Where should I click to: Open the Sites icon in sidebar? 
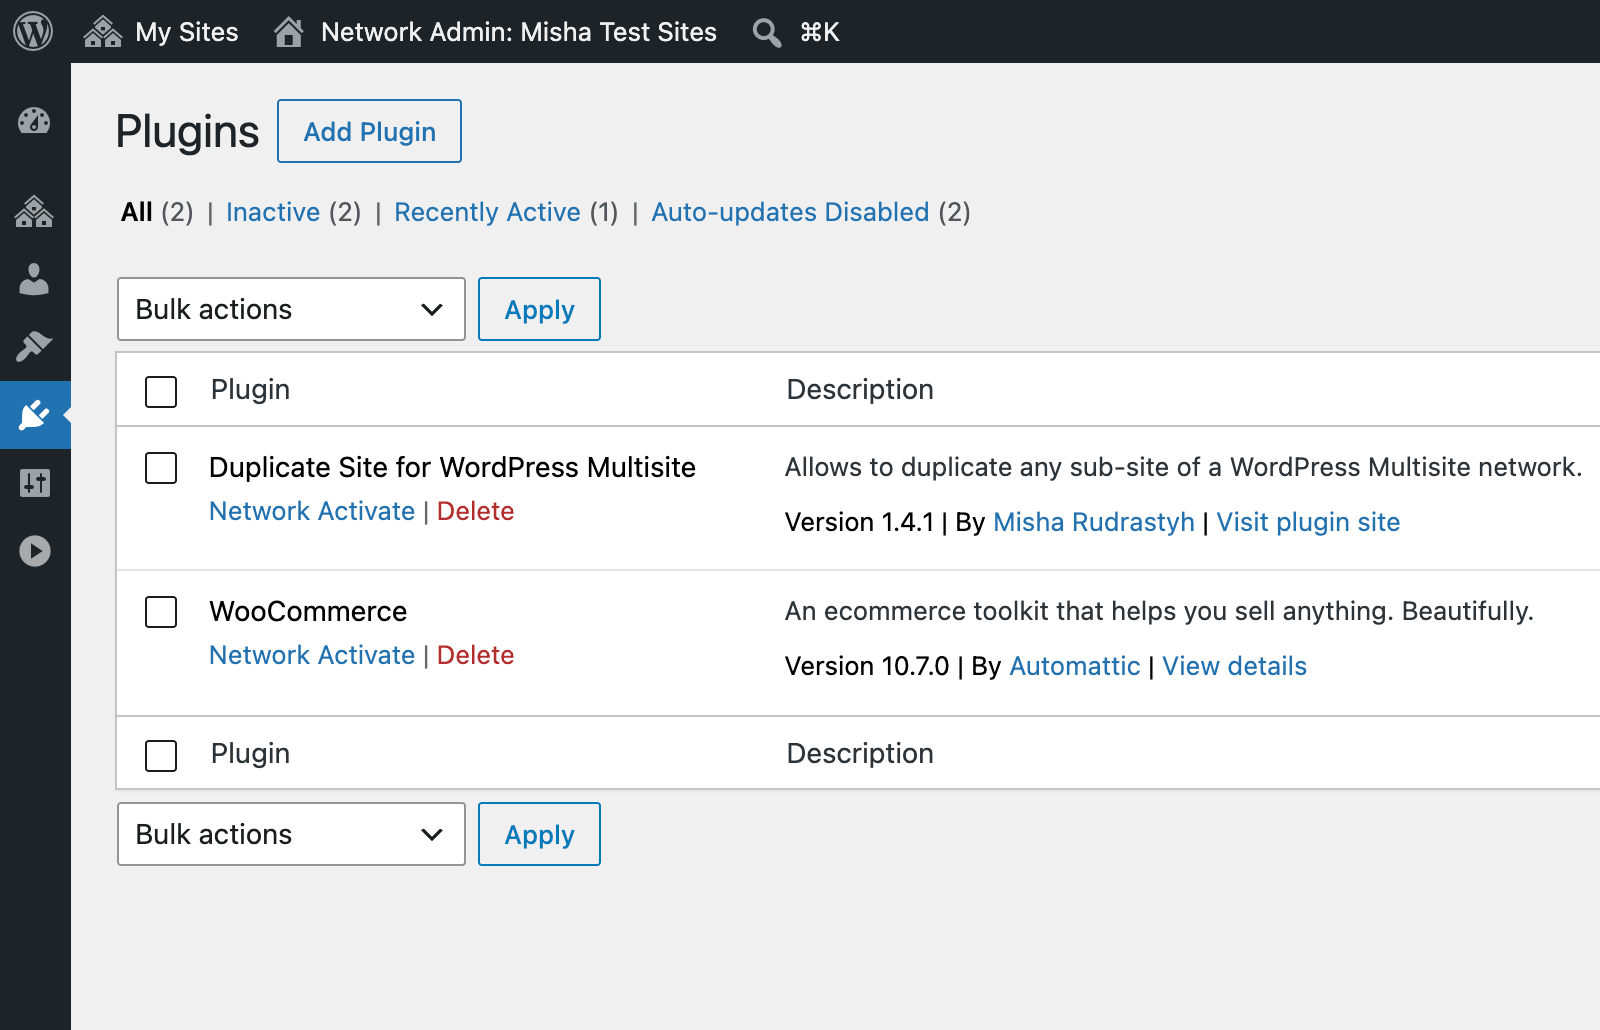[34, 212]
